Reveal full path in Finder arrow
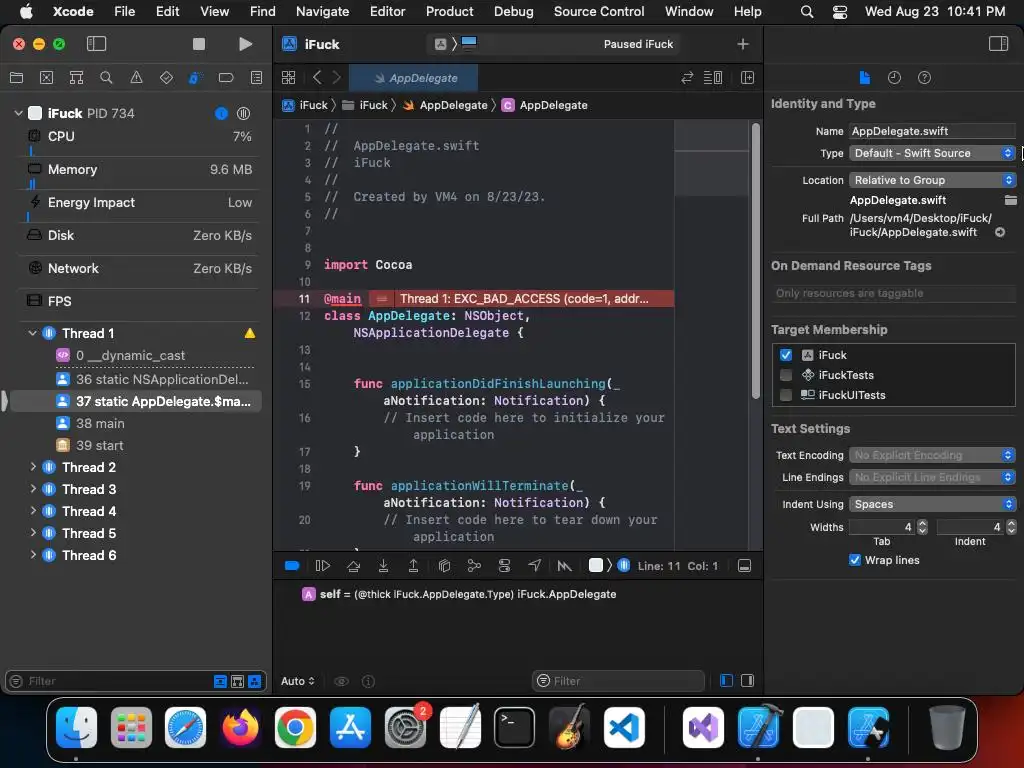The image size is (1024, 768). click(1000, 232)
